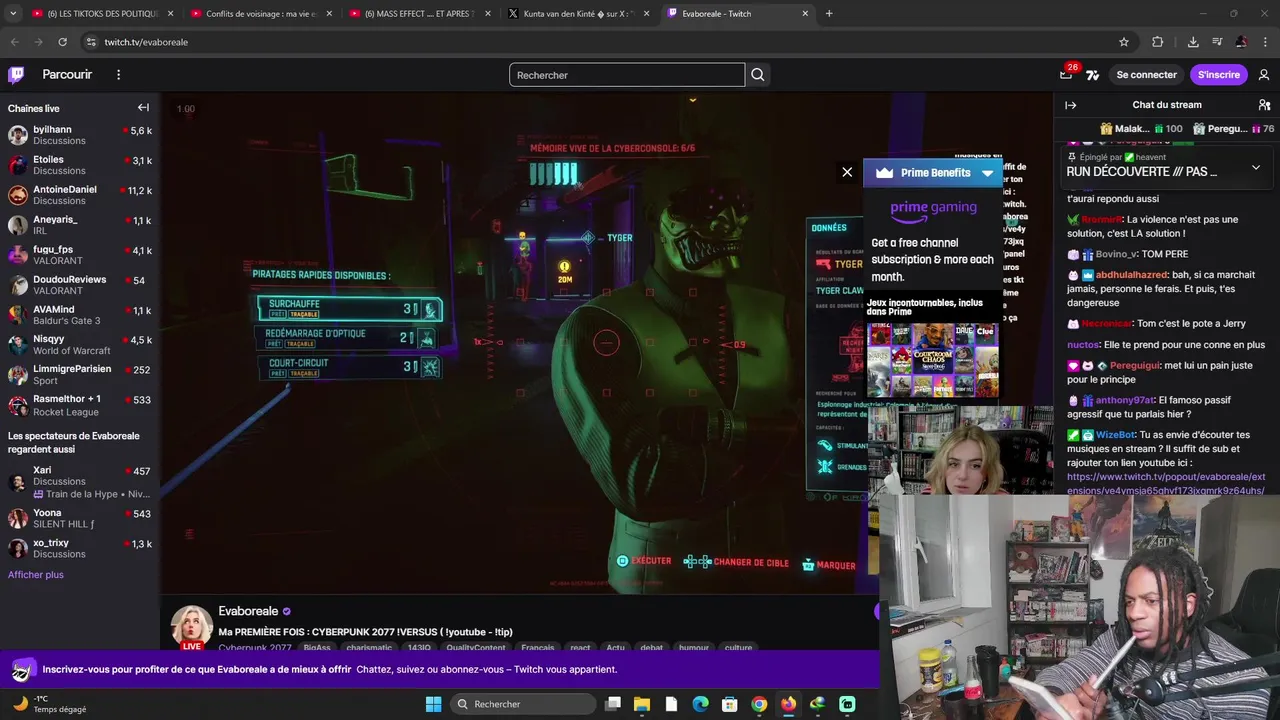Open DoudouReviews channel in sidebar
Screen dimensions: 1280x720
(80, 285)
